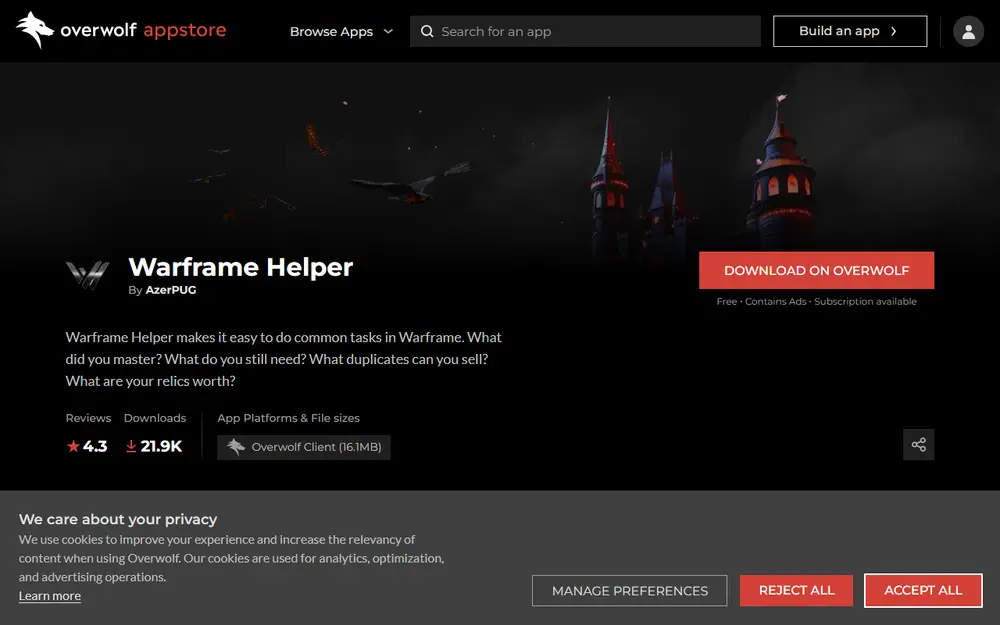The height and width of the screenshot is (625, 1000).
Task: Open the Build an app button
Action: (x=849, y=31)
